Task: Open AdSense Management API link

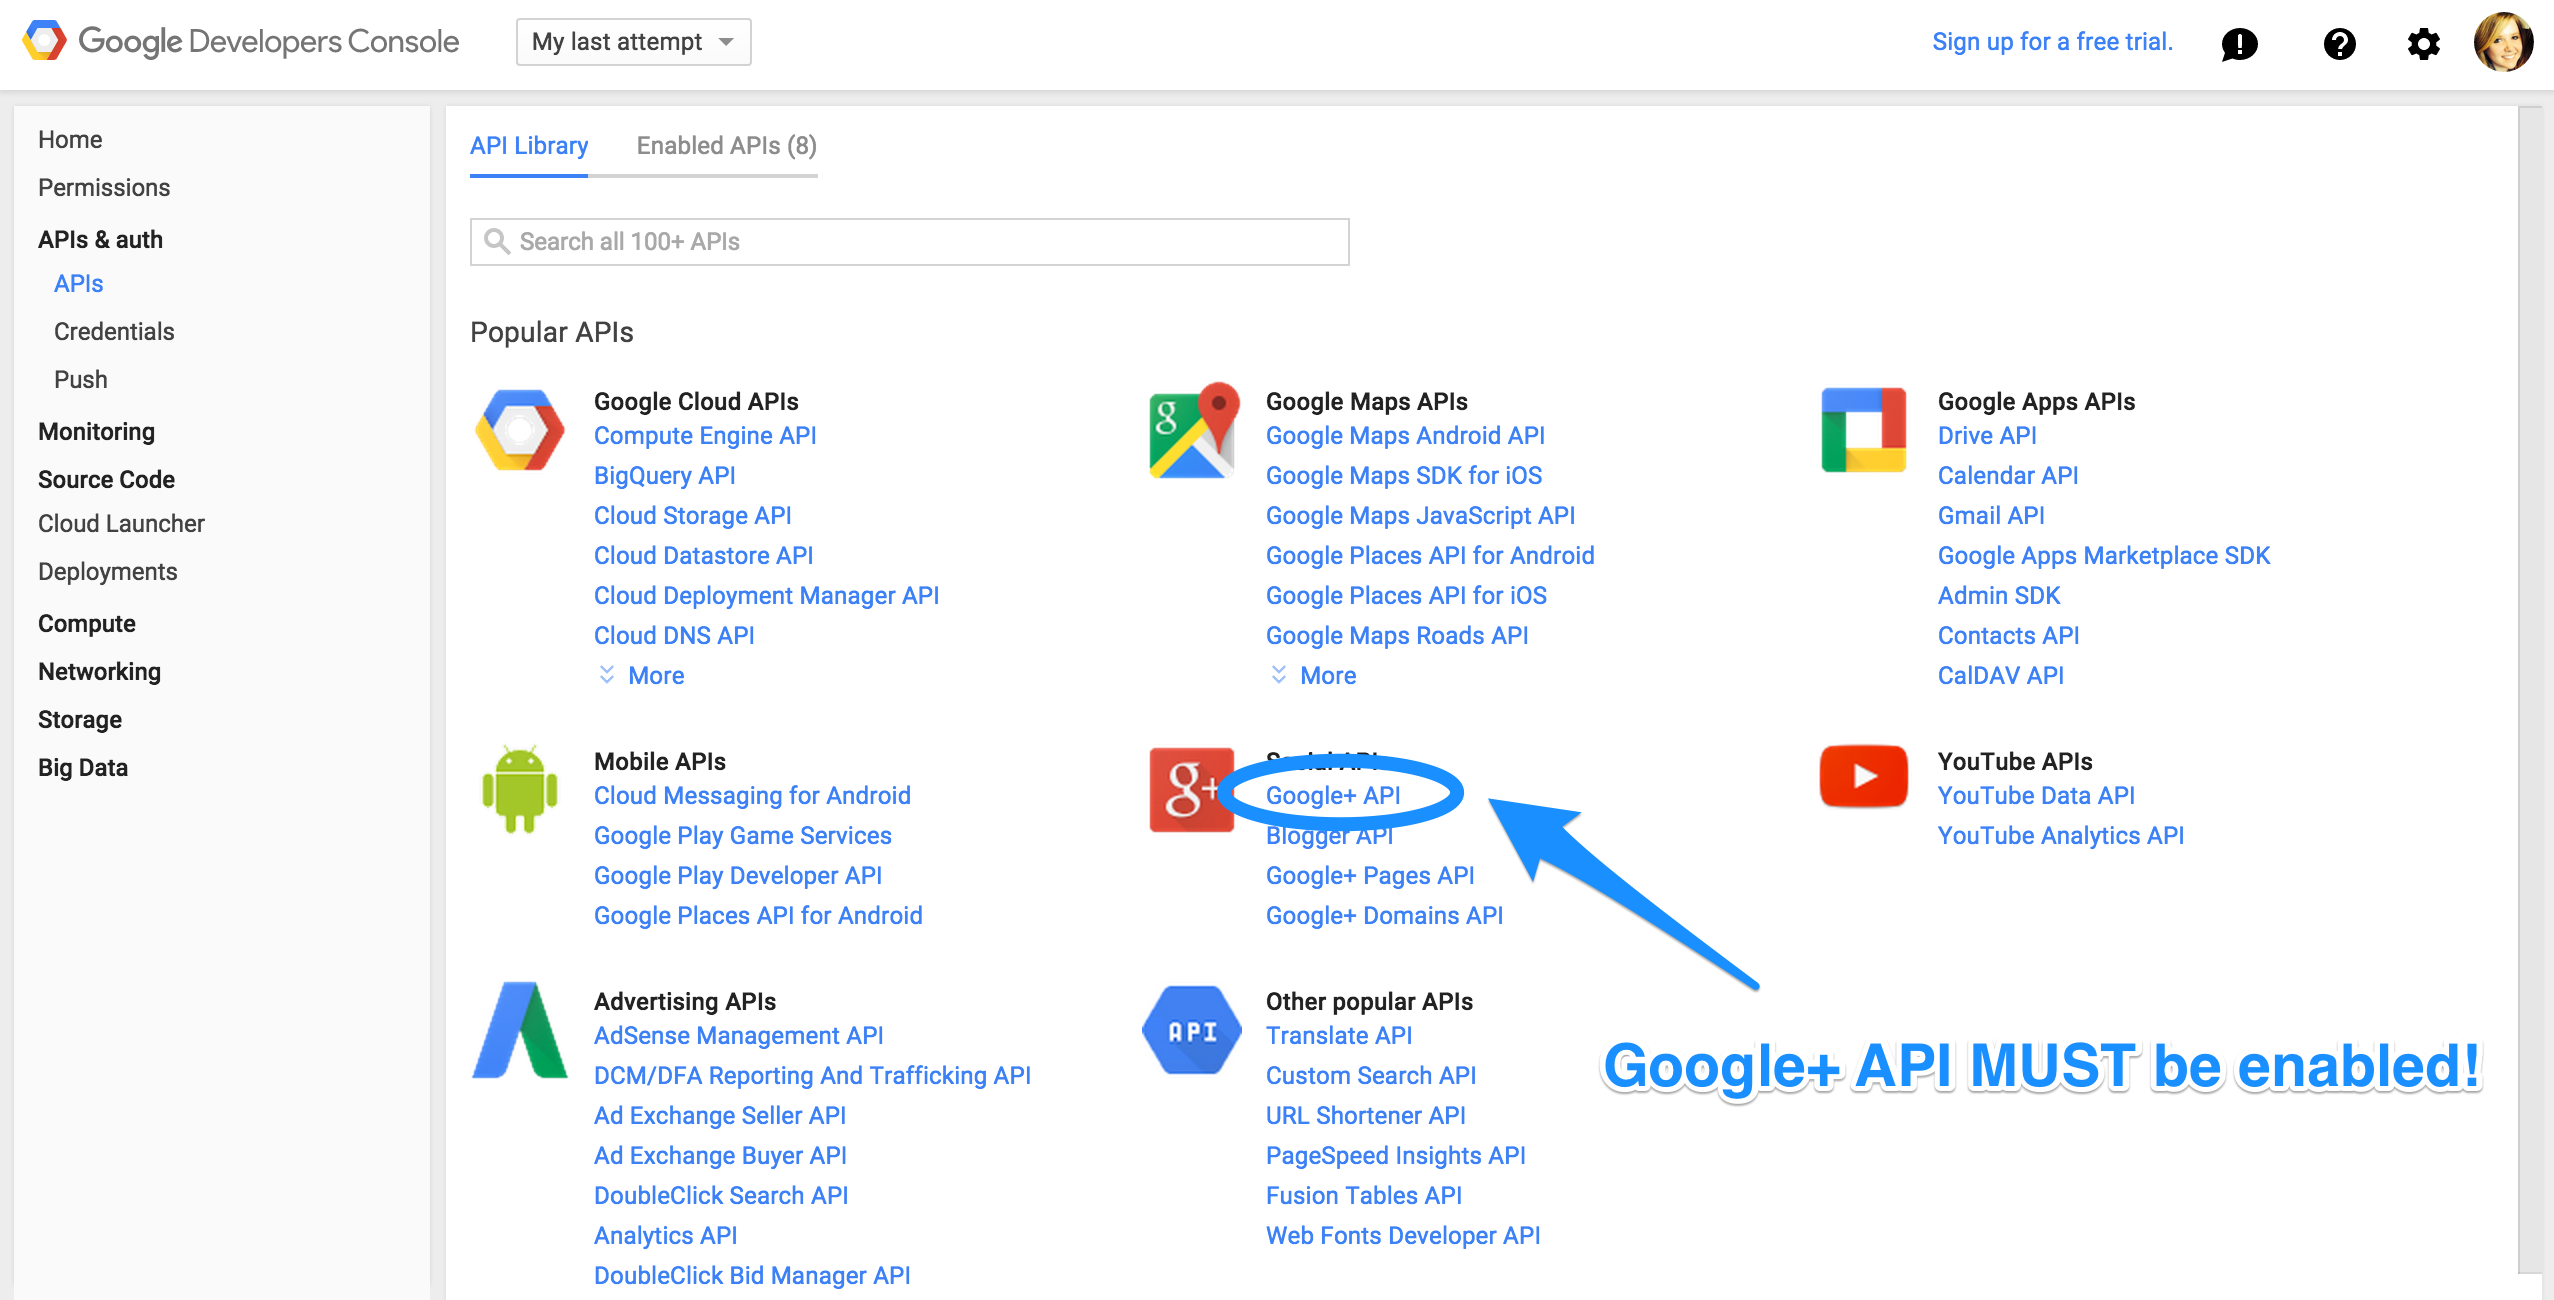Action: [739, 1035]
